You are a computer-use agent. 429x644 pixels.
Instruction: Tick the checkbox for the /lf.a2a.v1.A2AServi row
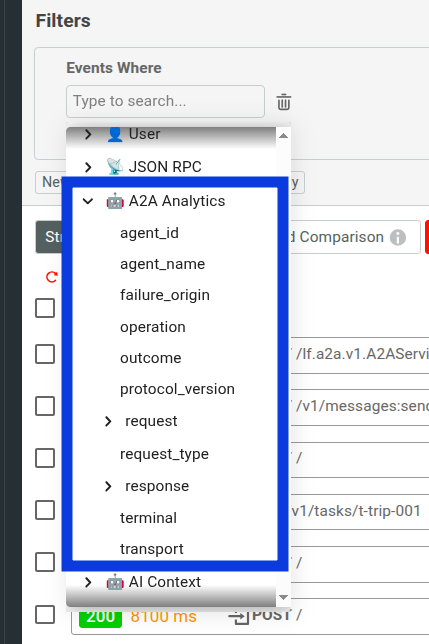tap(45, 354)
